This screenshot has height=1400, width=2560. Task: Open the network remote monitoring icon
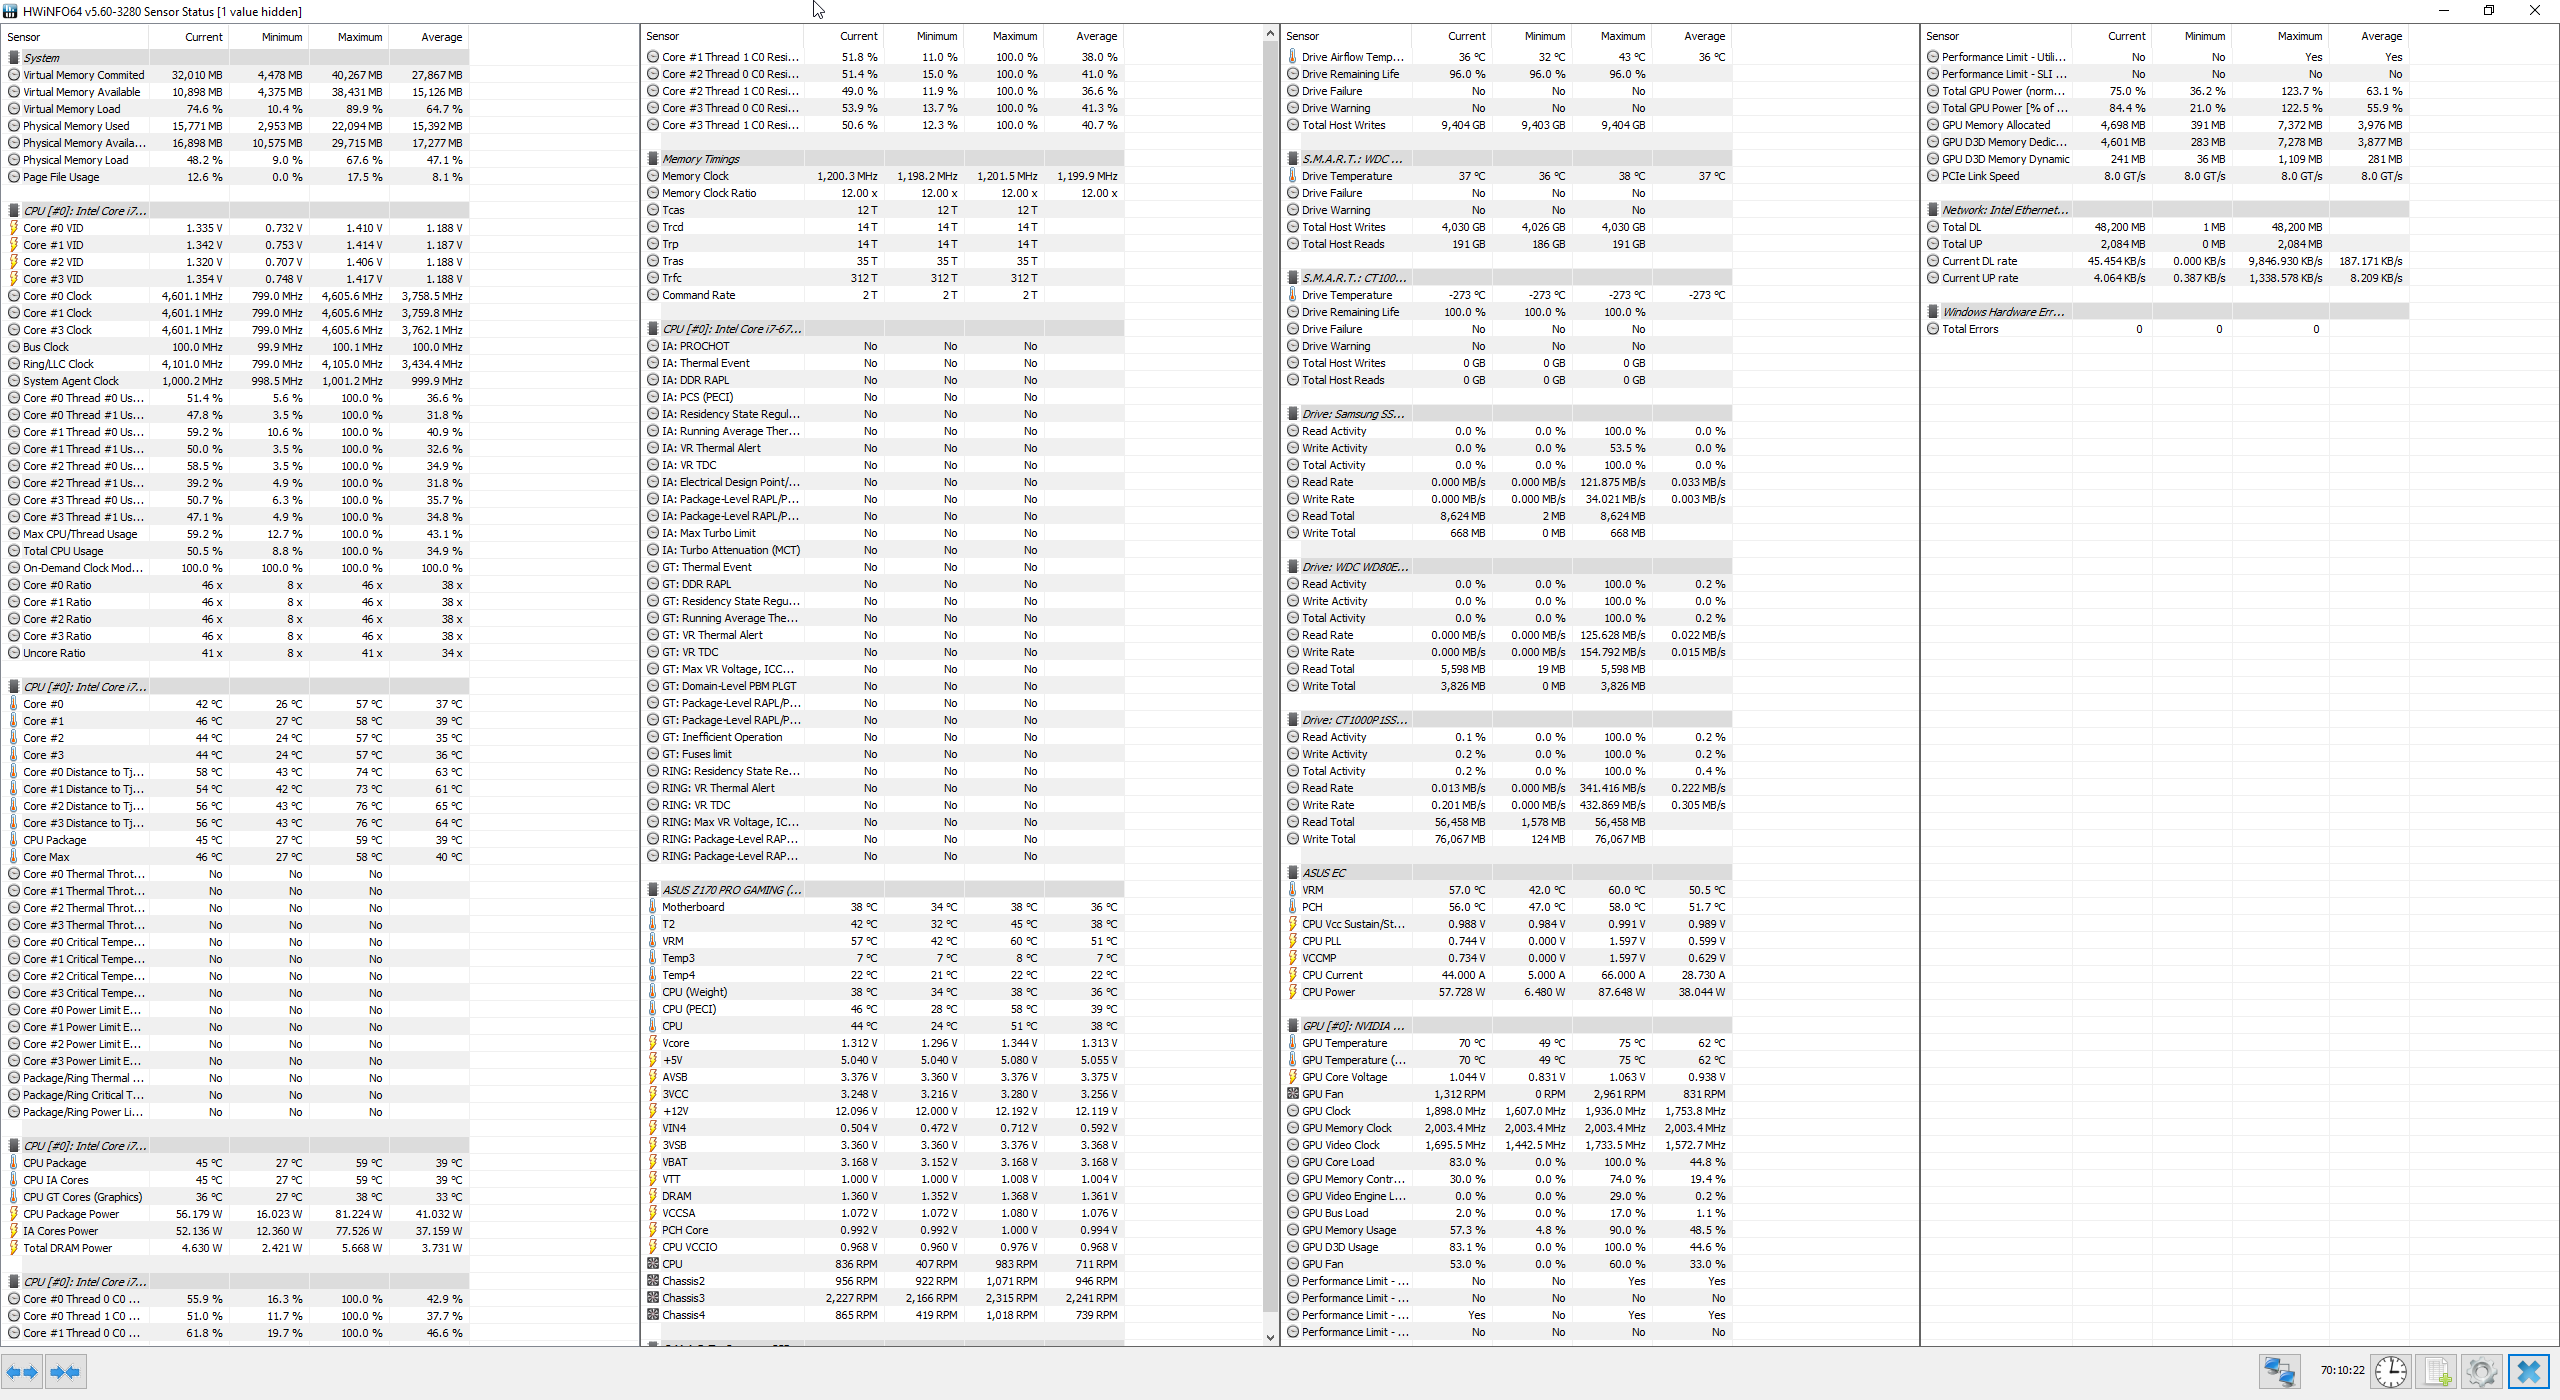click(x=2280, y=1371)
